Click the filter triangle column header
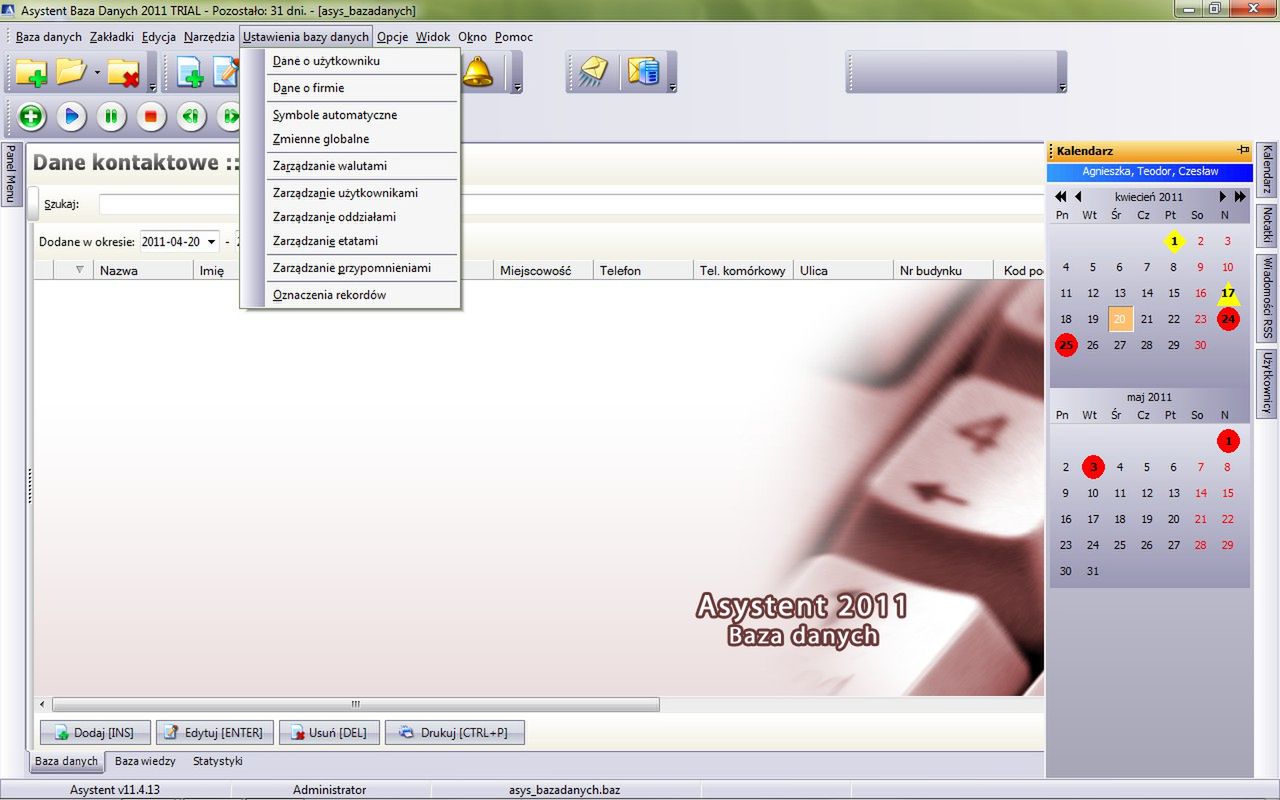The image size is (1280, 800). 80,270
